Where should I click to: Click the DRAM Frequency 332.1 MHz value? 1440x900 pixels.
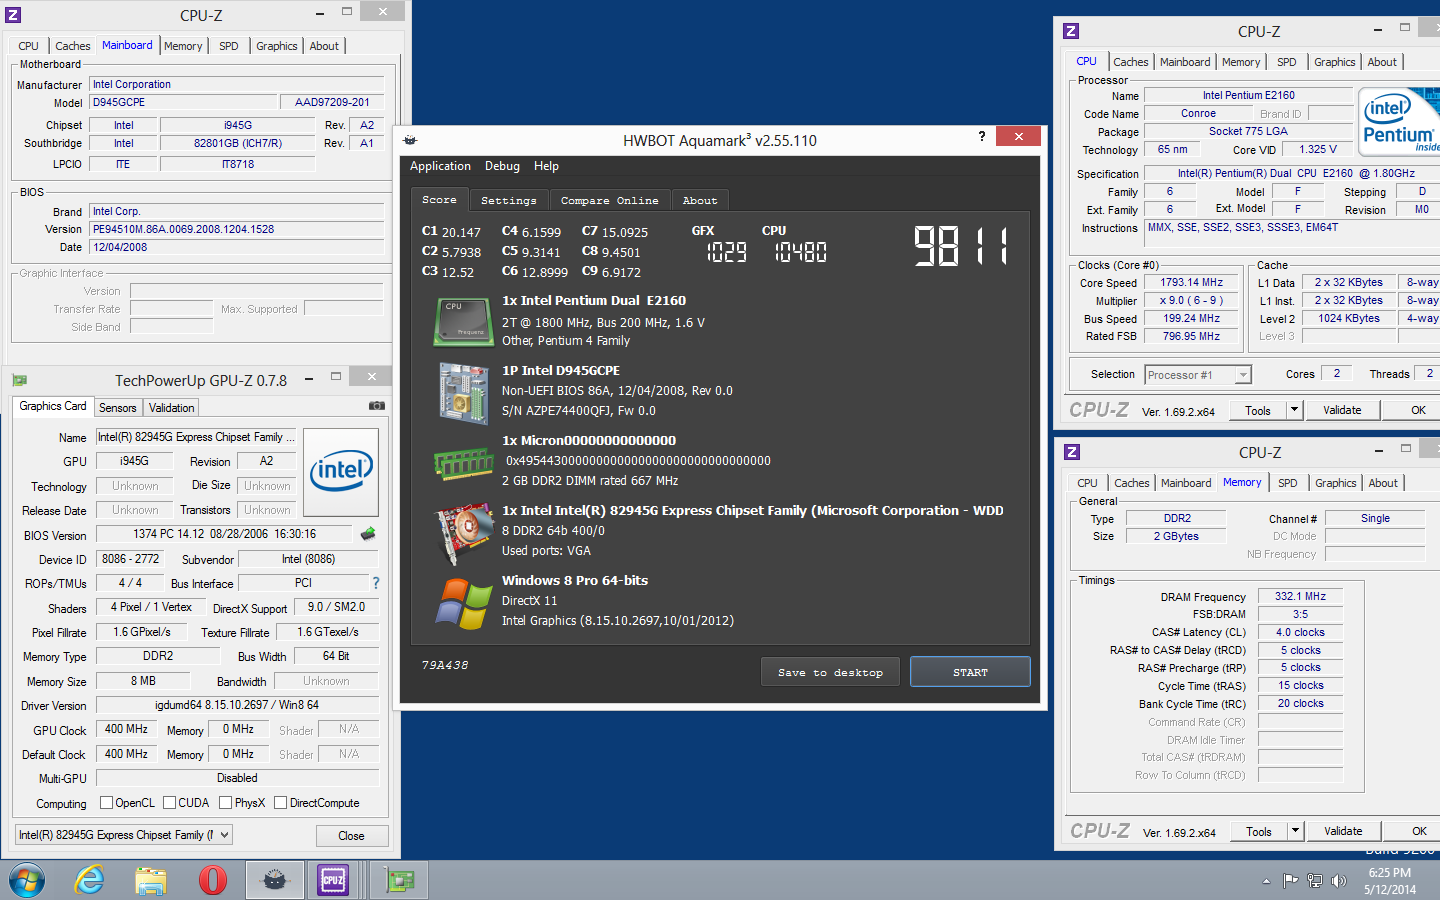click(1300, 596)
